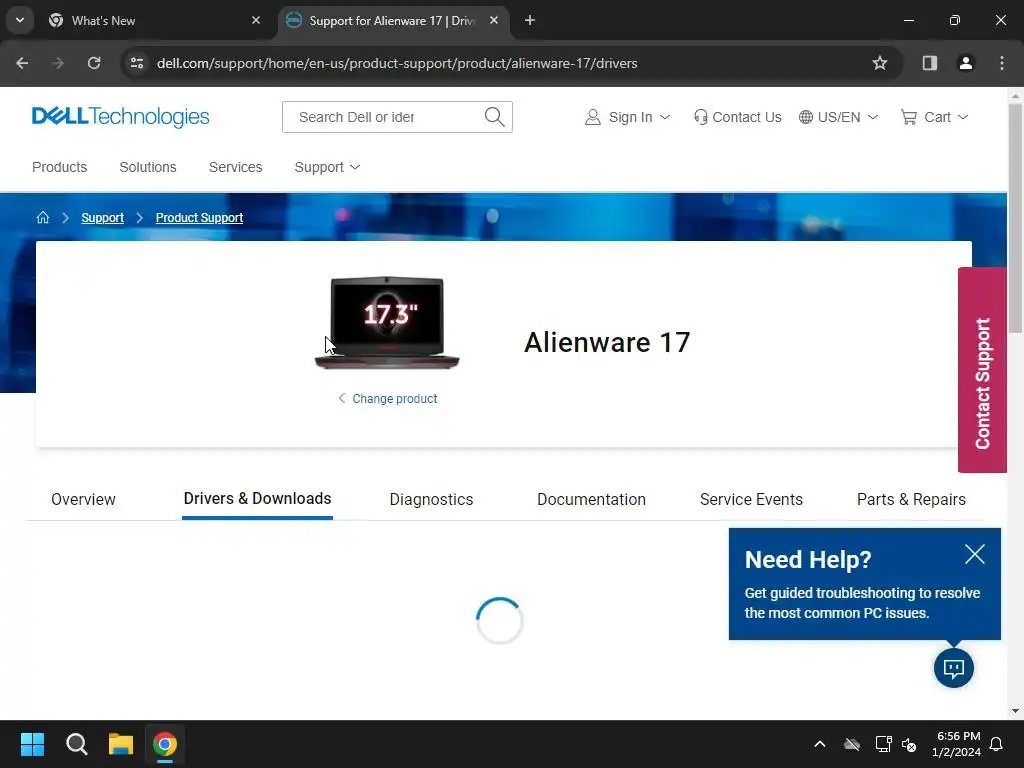Close the What's New tab
1024x768 pixels.
256,20
